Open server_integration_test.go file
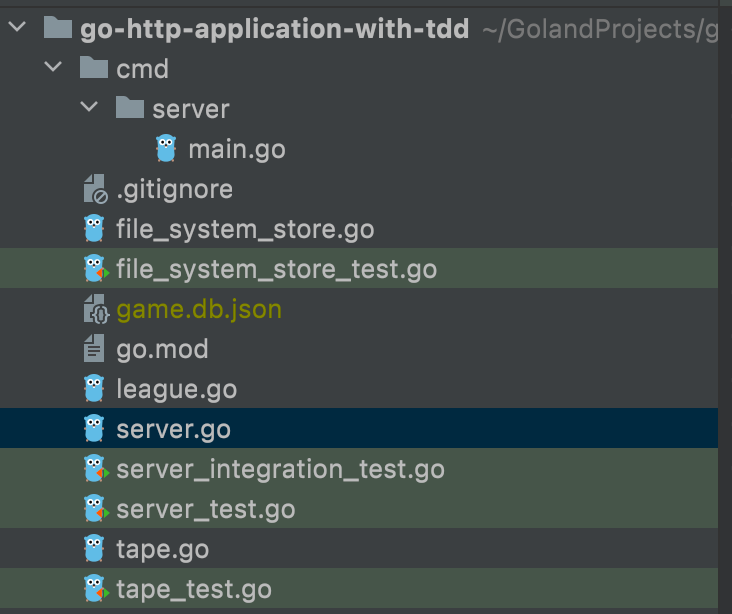This screenshot has height=614, width=732. [280, 469]
